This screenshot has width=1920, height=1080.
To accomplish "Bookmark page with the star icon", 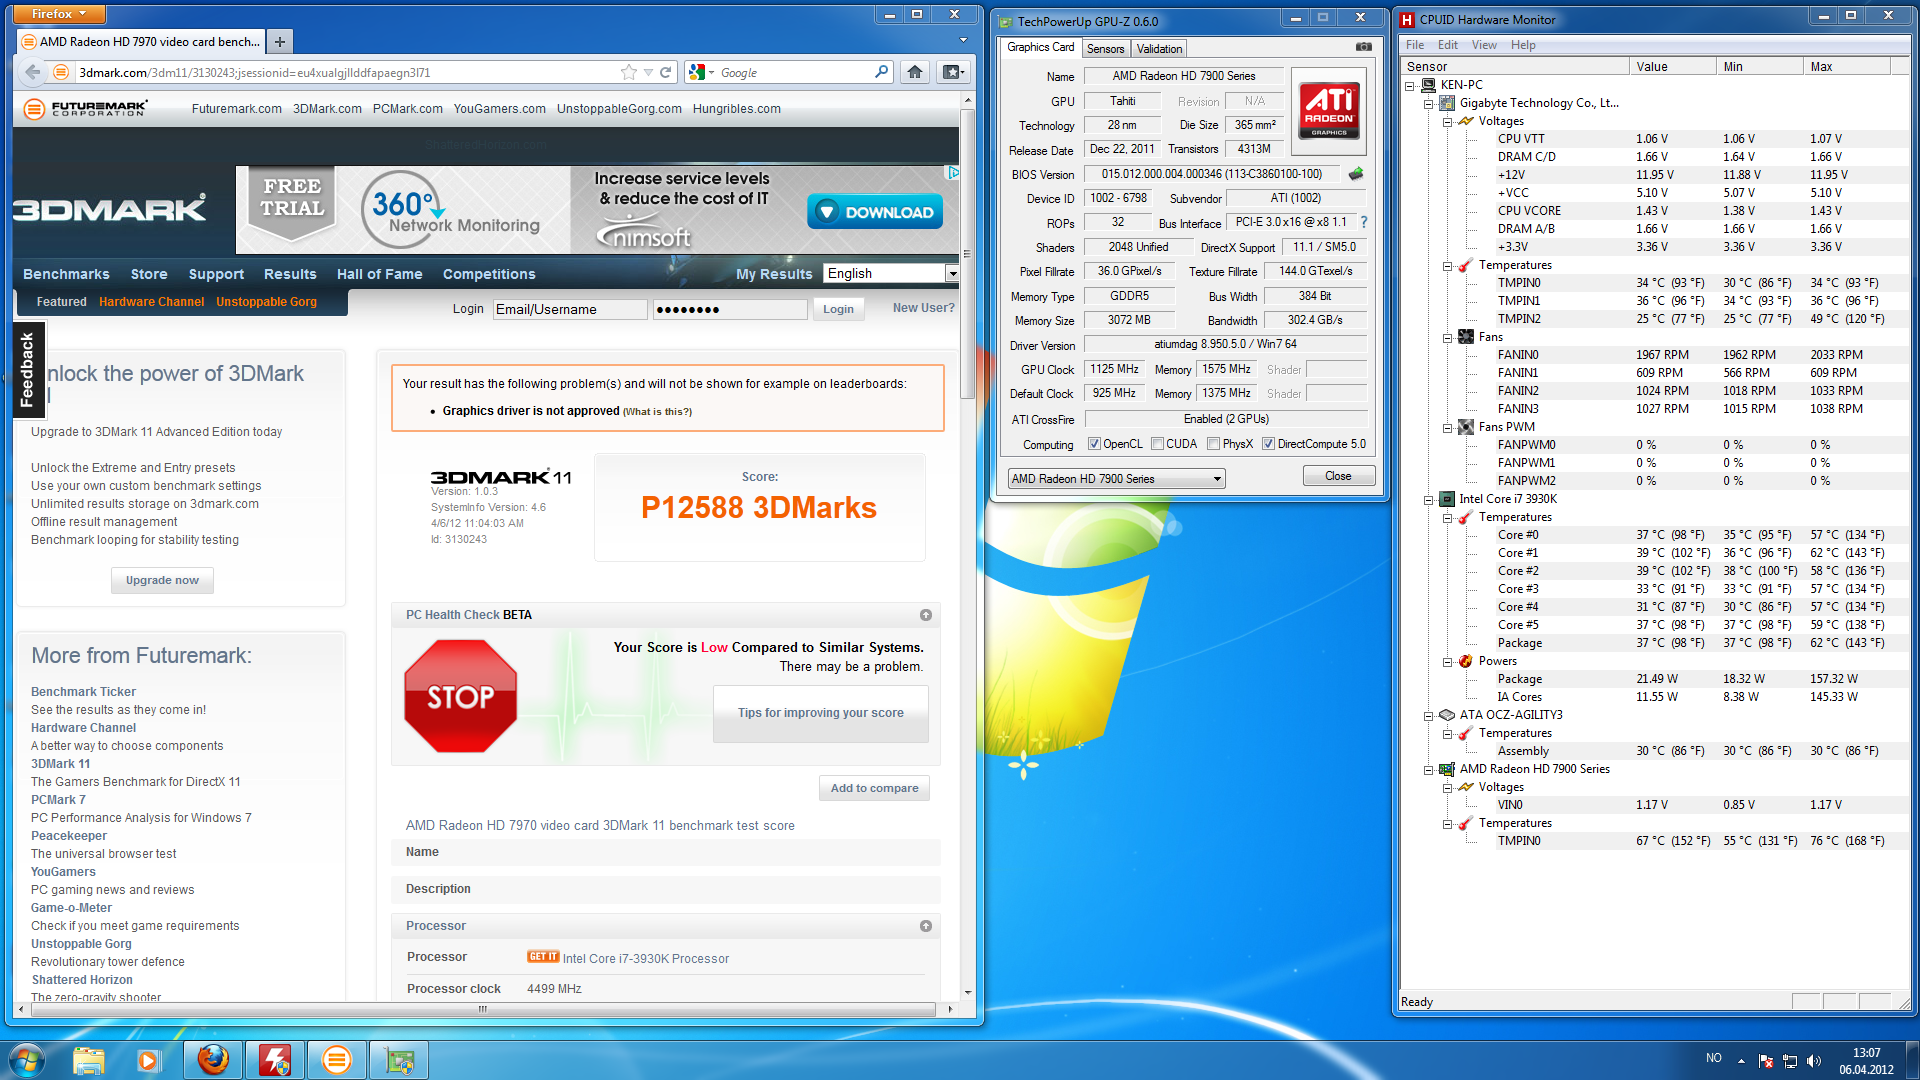I will (628, 72).
